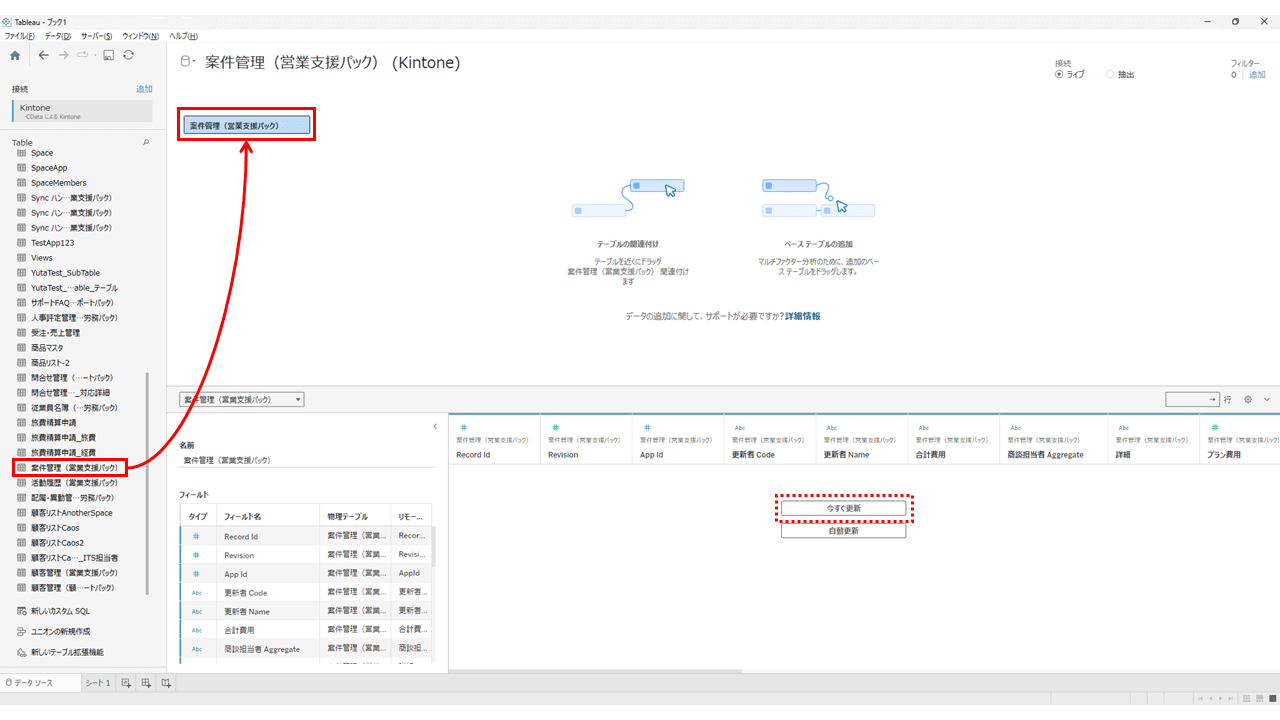Click the 今すぐ更新 button
Screen dimensions: 1280x720
[x=843, y=508]
